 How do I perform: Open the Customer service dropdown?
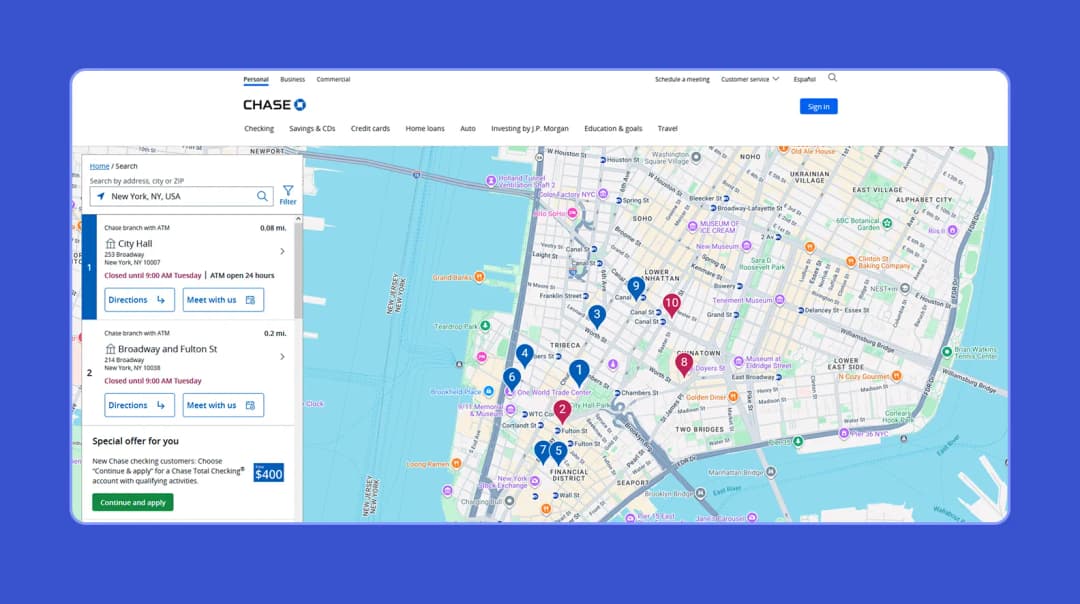750,79
